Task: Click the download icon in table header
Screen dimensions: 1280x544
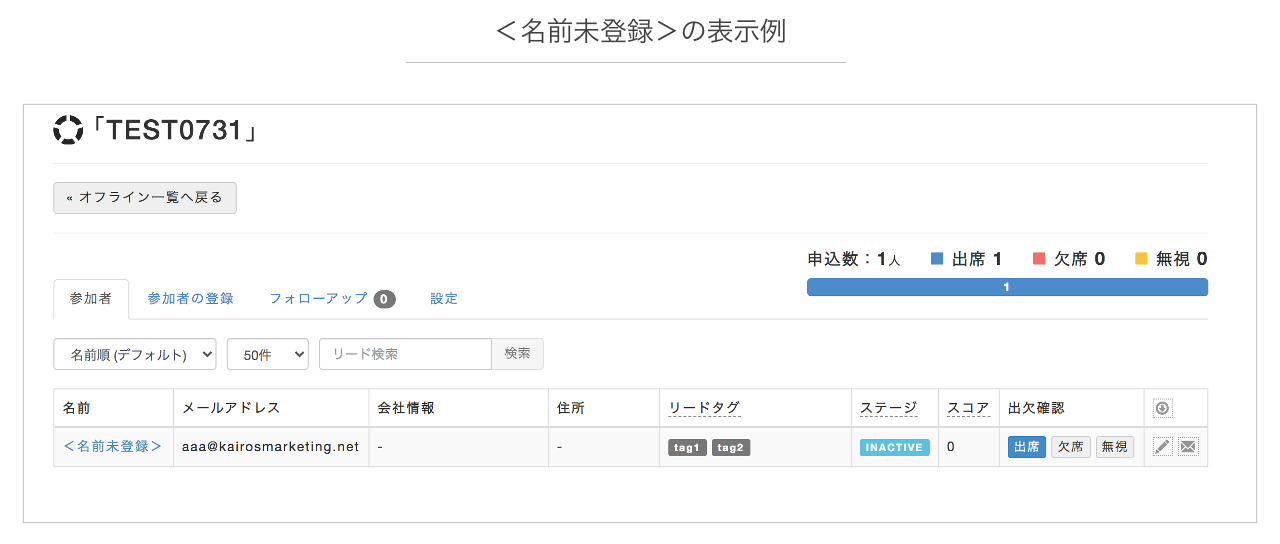Action: (1162, 408)
